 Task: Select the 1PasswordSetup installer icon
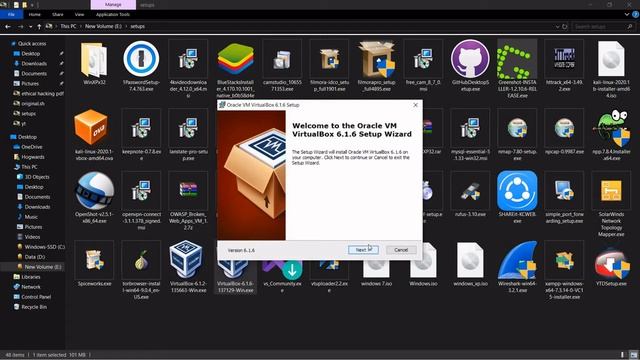coord(141,59)
